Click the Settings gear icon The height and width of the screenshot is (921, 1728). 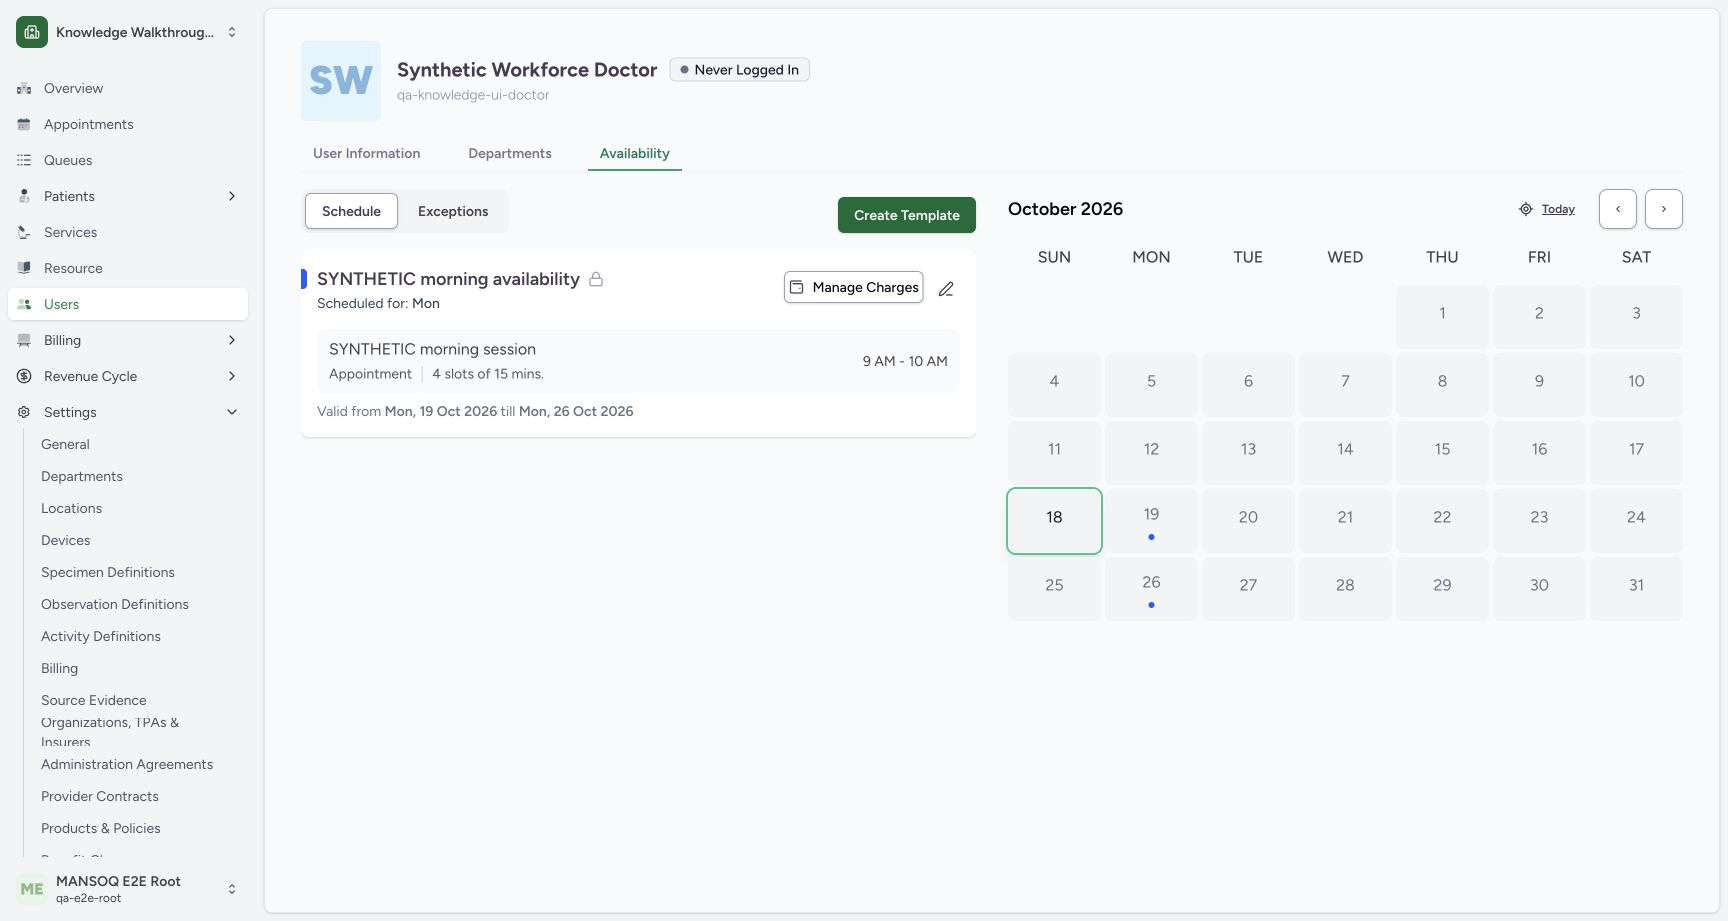pyautogui.click(x=24, y=412)
